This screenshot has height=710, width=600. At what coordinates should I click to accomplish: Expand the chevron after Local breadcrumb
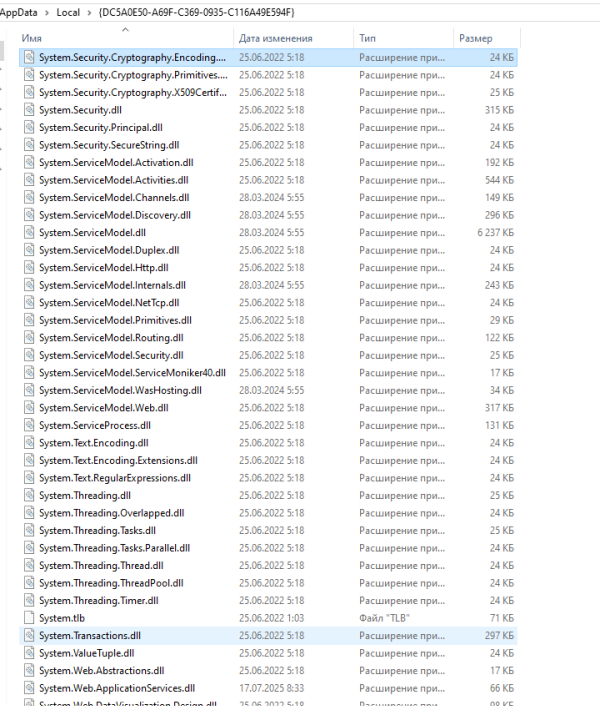pyautogui.click(x=89, y=13)
